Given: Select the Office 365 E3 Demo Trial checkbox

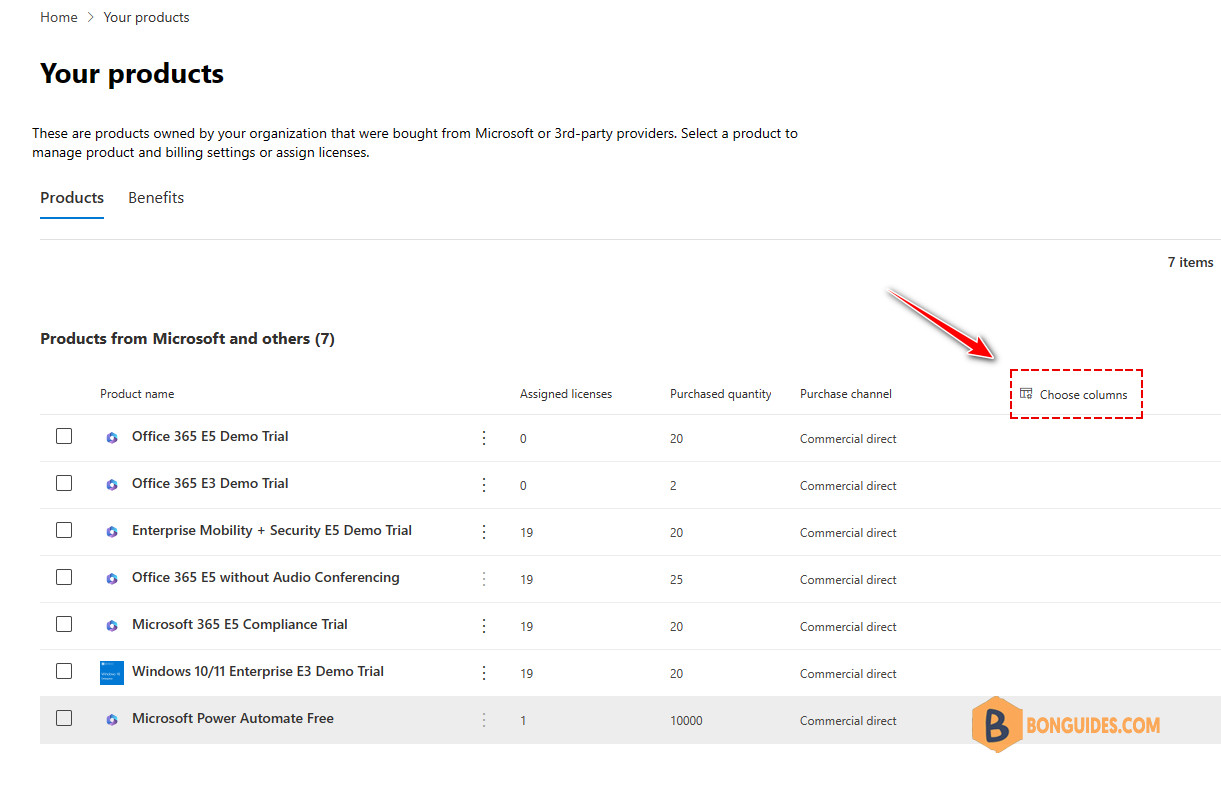Looking at the screenshot, I should [64, 483].
